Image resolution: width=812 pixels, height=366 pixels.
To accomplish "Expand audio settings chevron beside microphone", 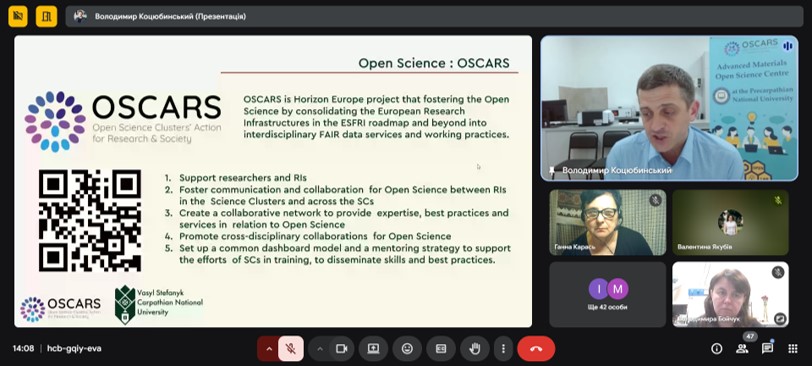I will pos(268,349).
